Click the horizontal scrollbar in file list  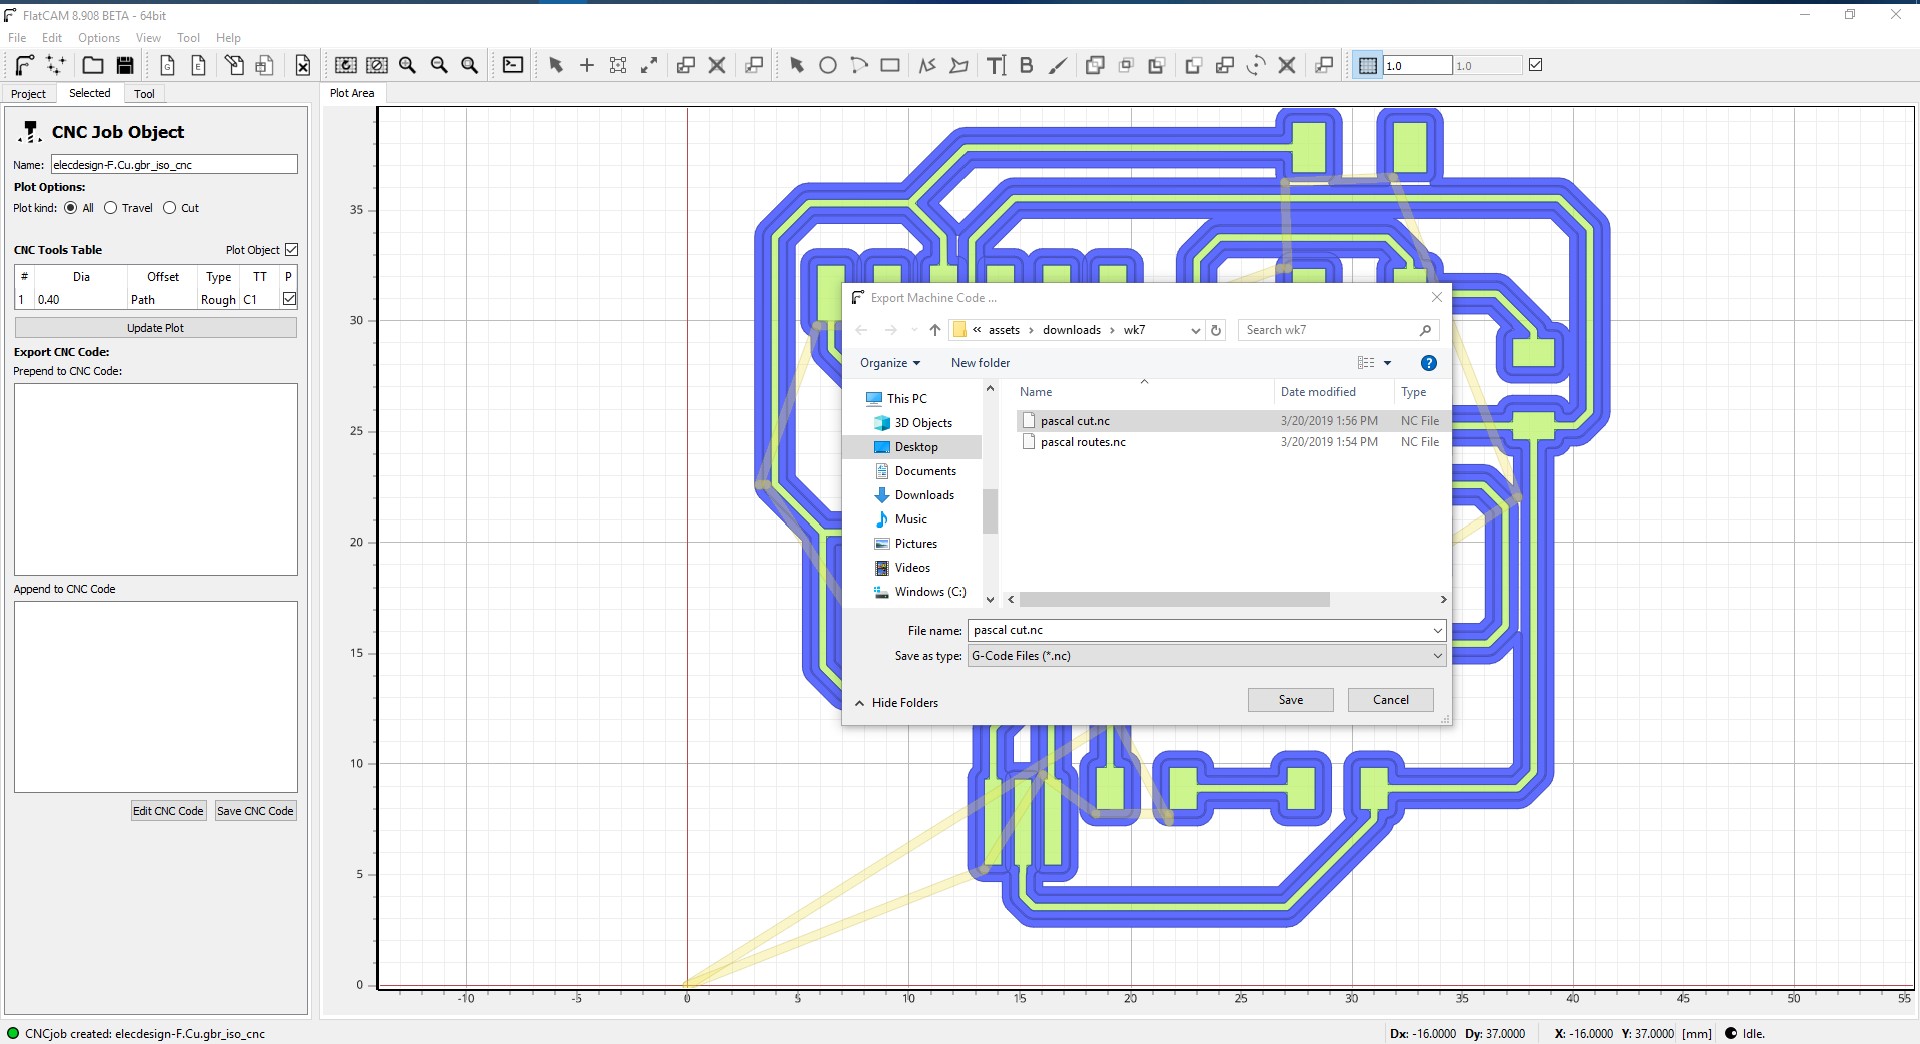pyautogui.click(x=1174, y=600)
